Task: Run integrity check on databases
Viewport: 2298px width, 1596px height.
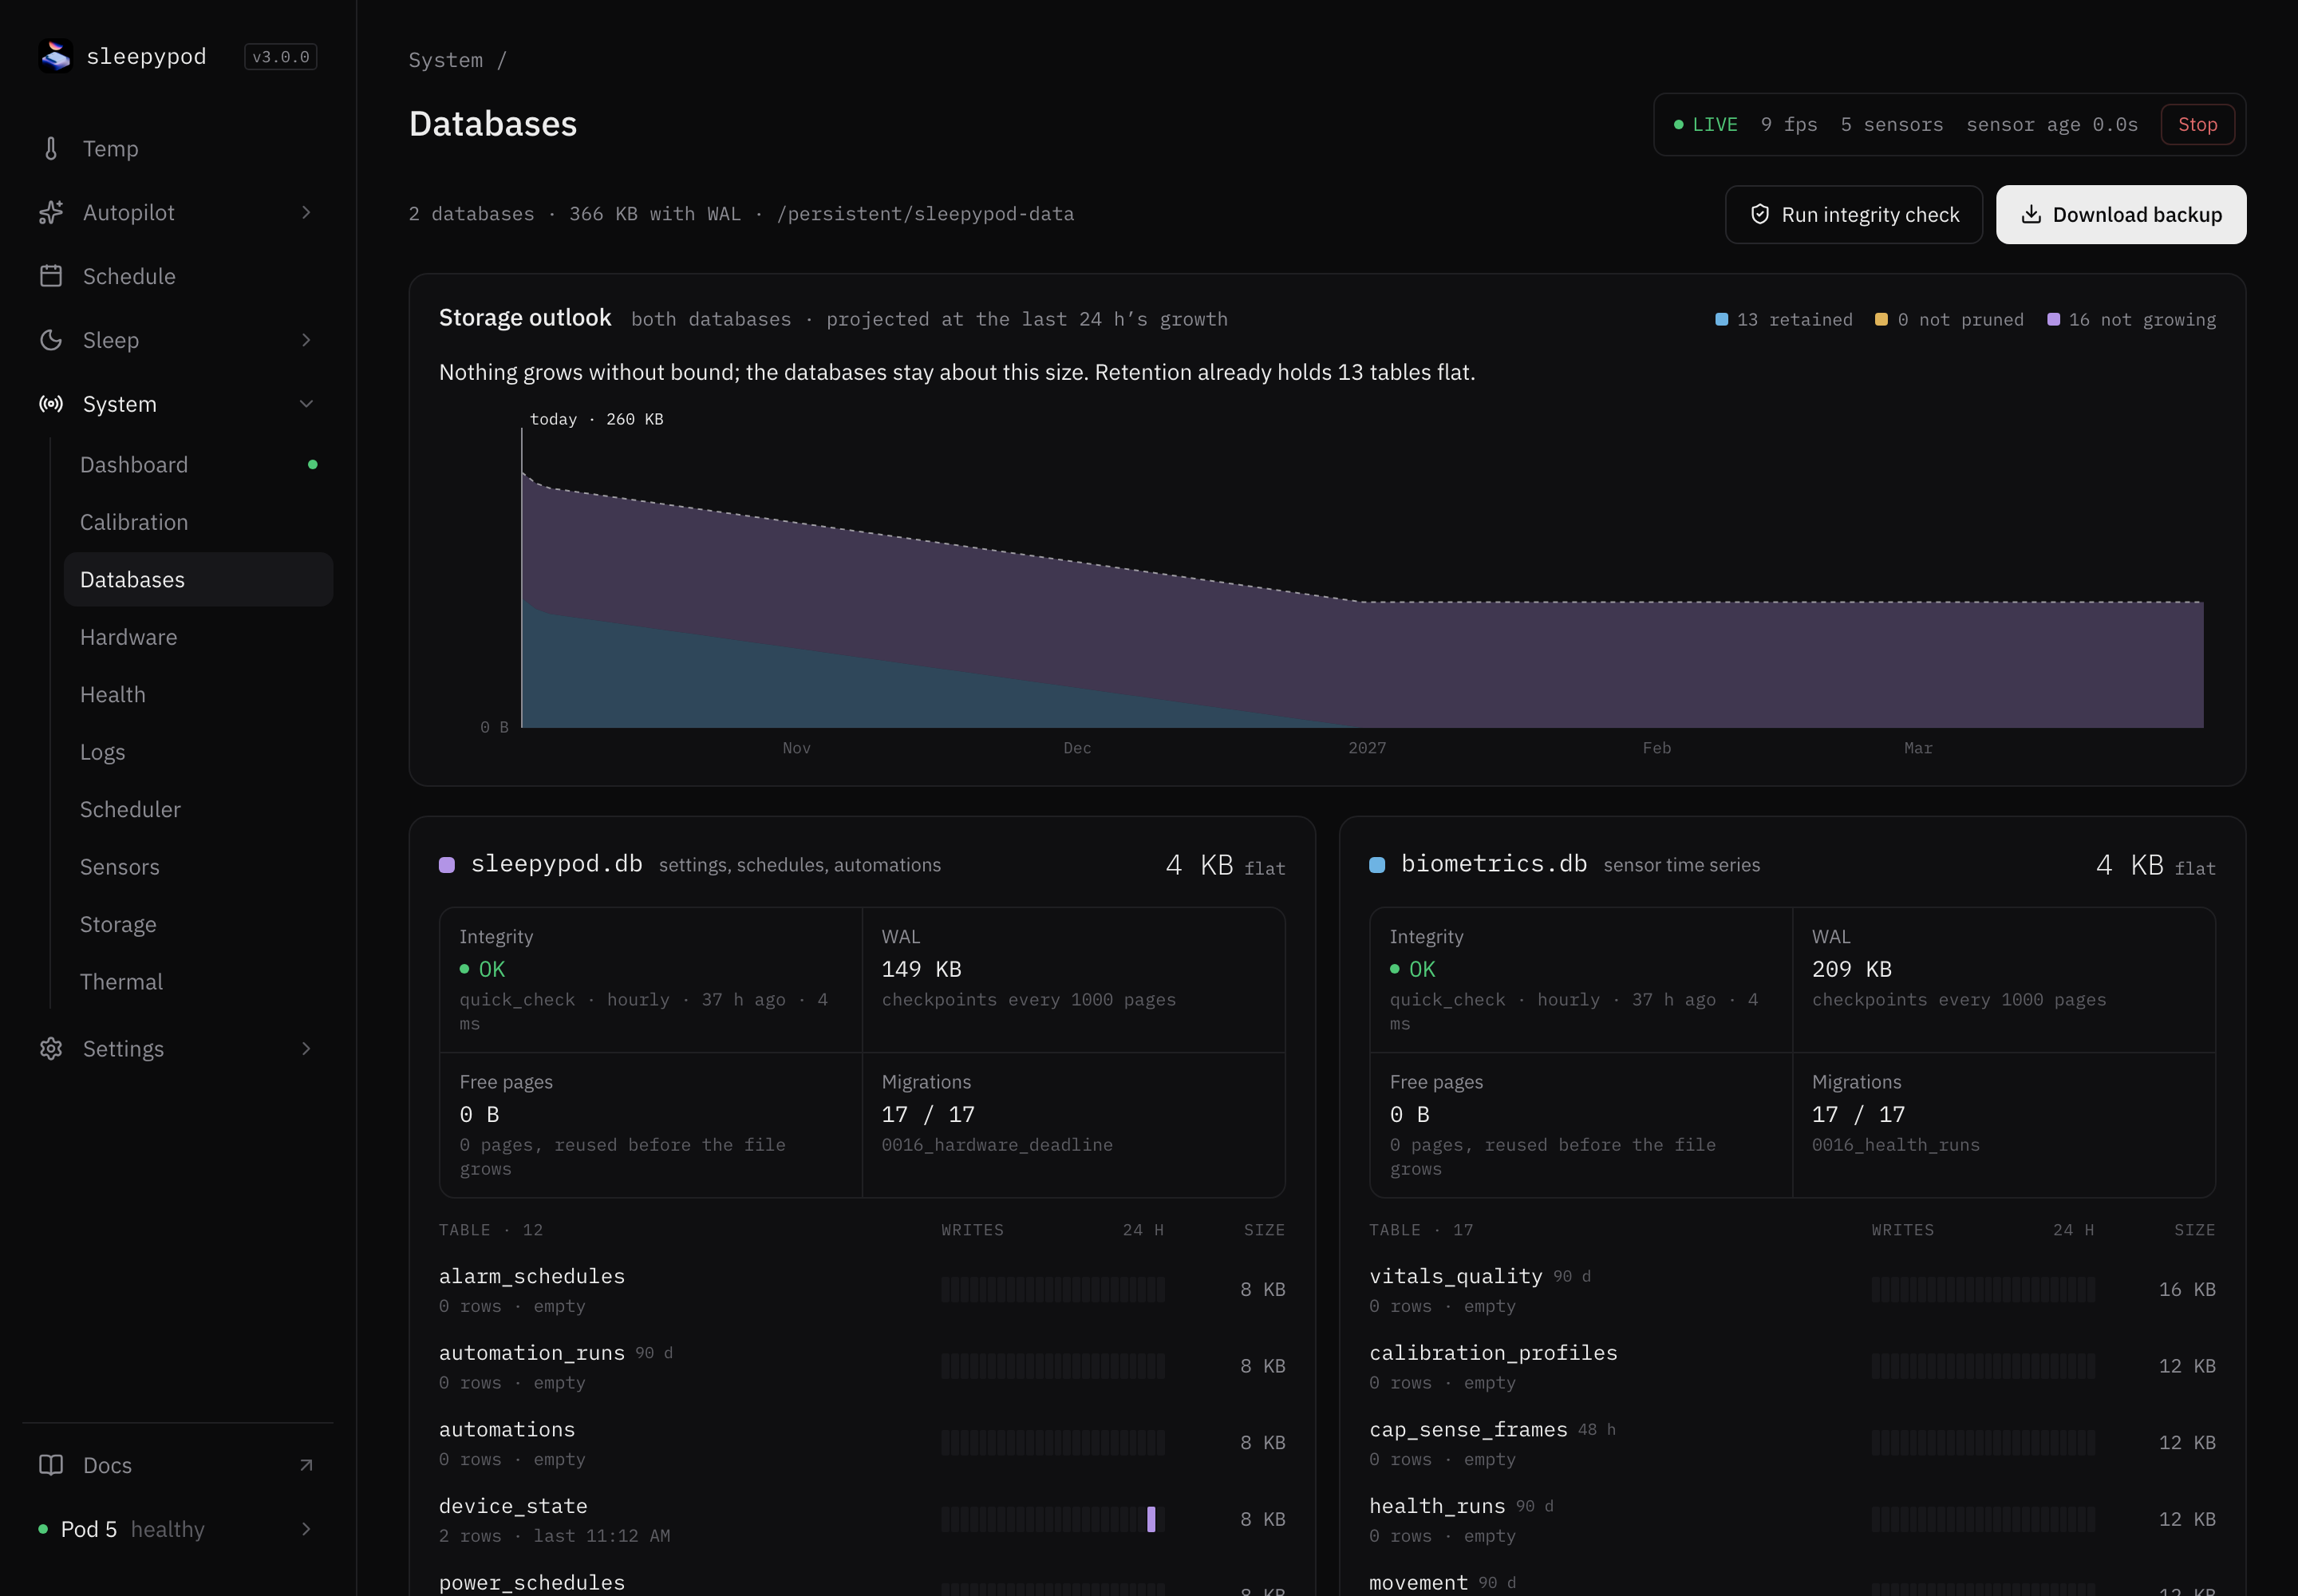Action: 1853,214
